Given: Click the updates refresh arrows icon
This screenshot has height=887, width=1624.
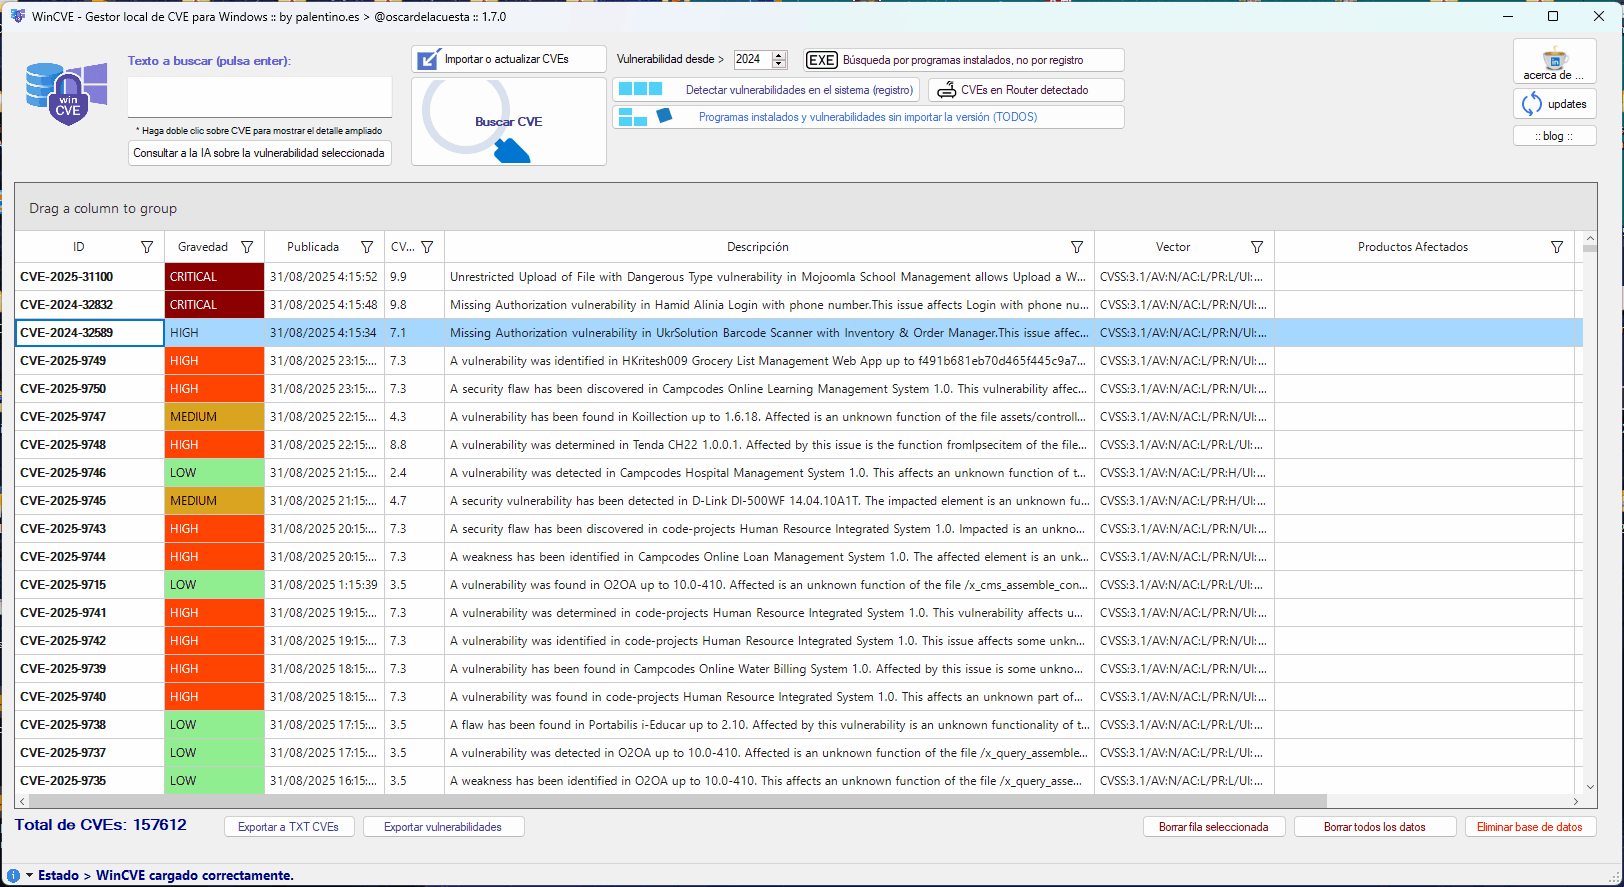Looking at the screenshot, I should [1532, 104].
